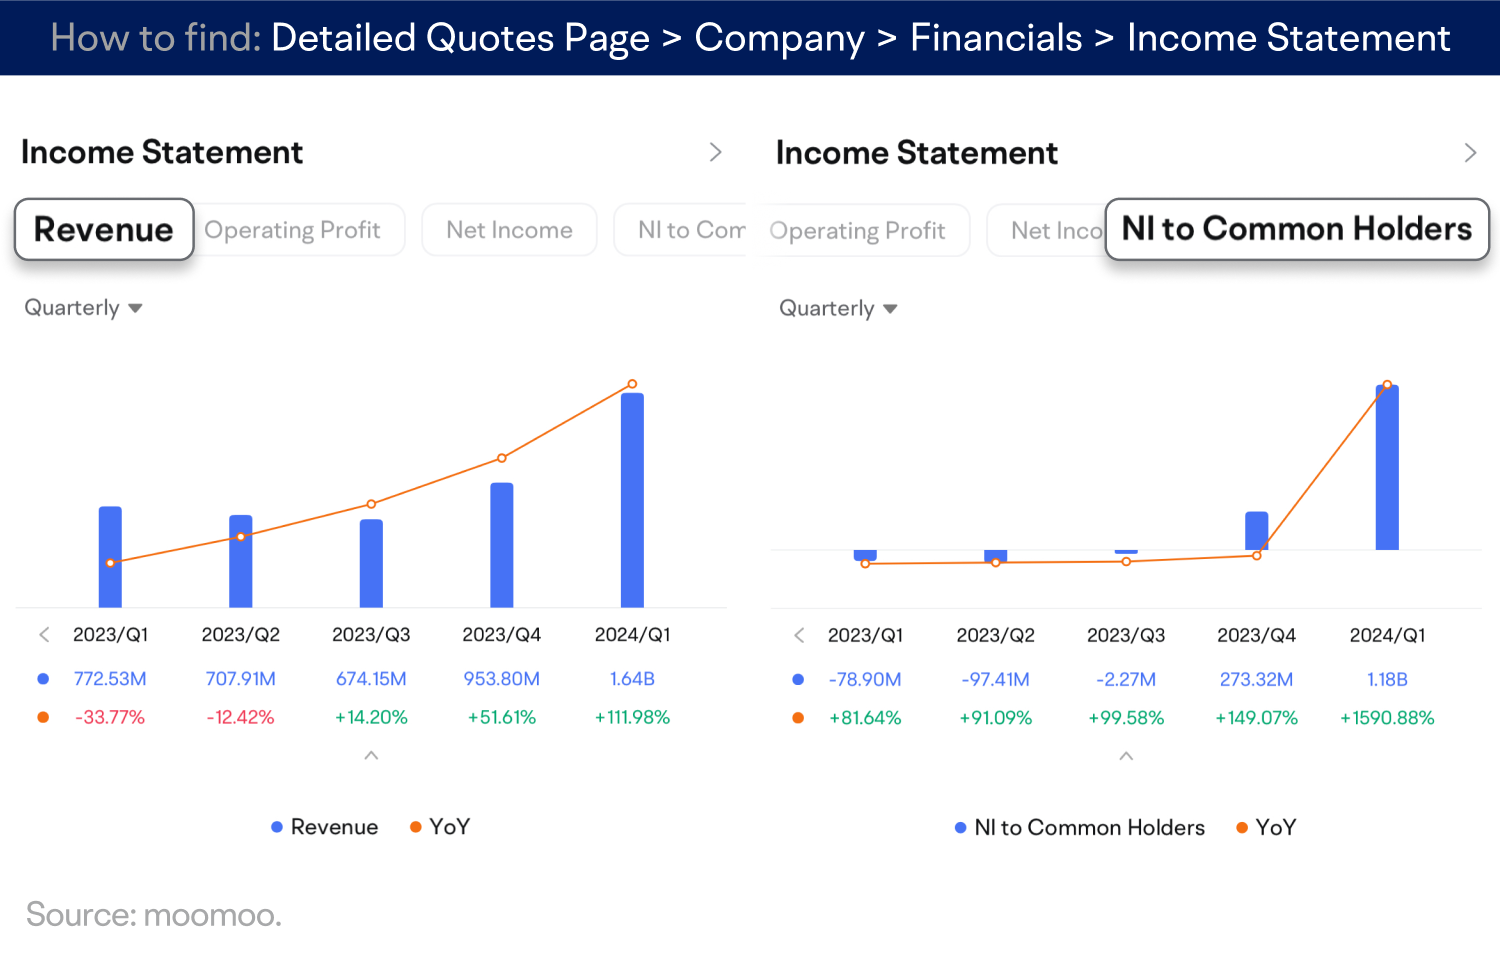Open left Income Statement details arrow
The height and width of the screenshot is (954, 1500).
point(715,152)
